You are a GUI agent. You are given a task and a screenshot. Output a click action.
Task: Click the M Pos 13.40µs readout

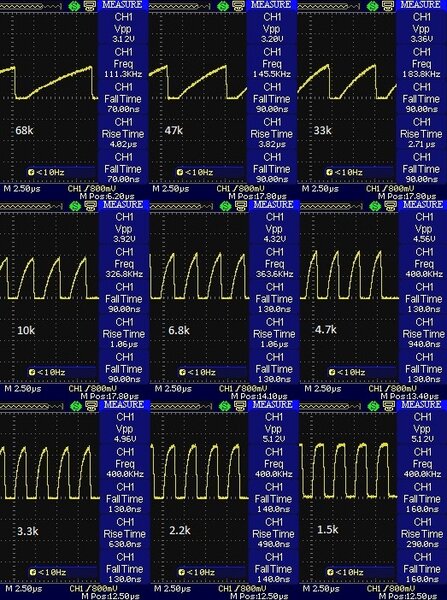[x=408, y=397]
